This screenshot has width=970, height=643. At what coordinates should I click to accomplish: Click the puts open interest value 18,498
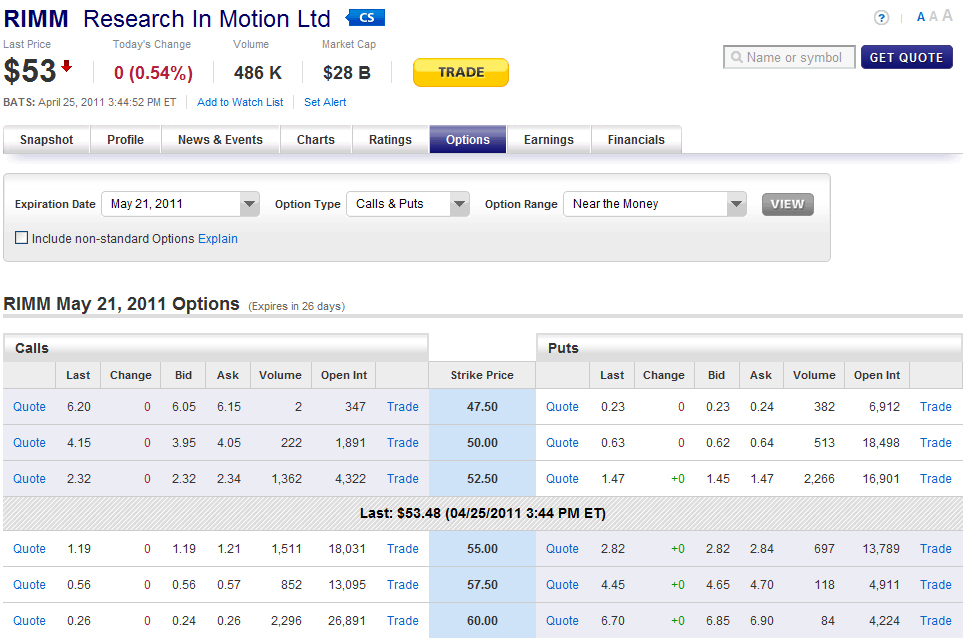point(881,442)
